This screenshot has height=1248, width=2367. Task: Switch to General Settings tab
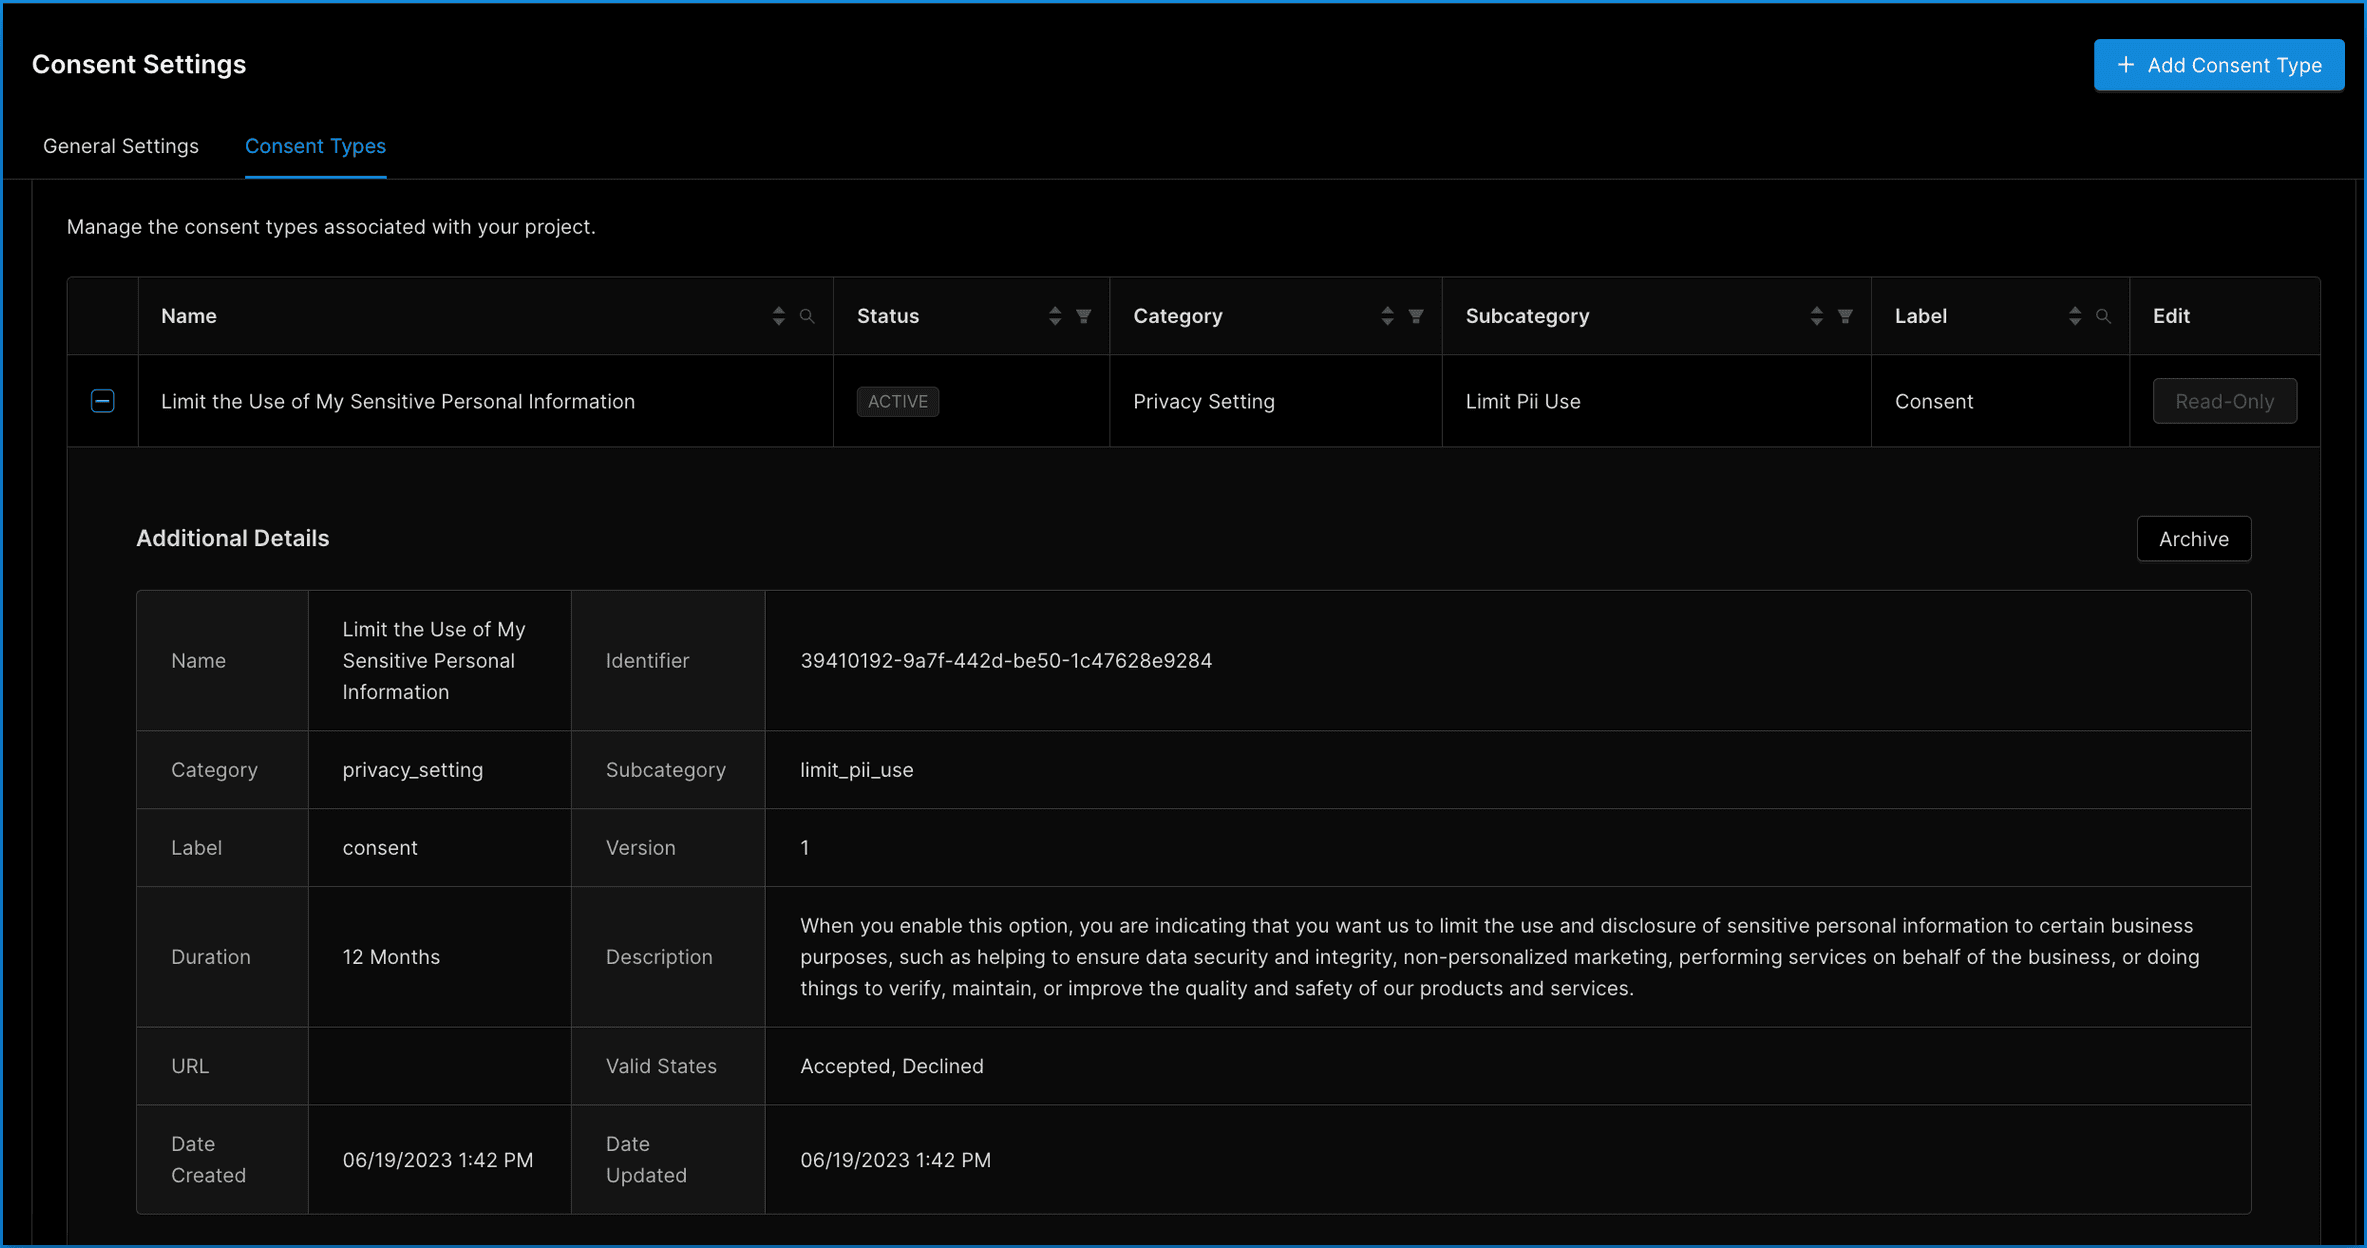tap(121, 146)
